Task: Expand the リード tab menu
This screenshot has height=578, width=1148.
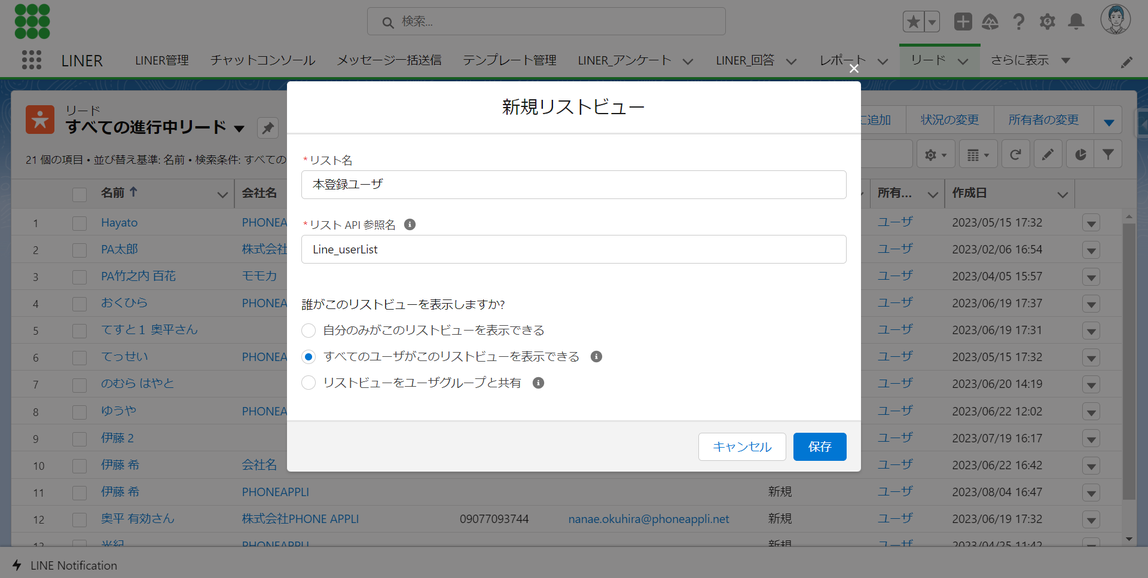Action: click(964, 62)
